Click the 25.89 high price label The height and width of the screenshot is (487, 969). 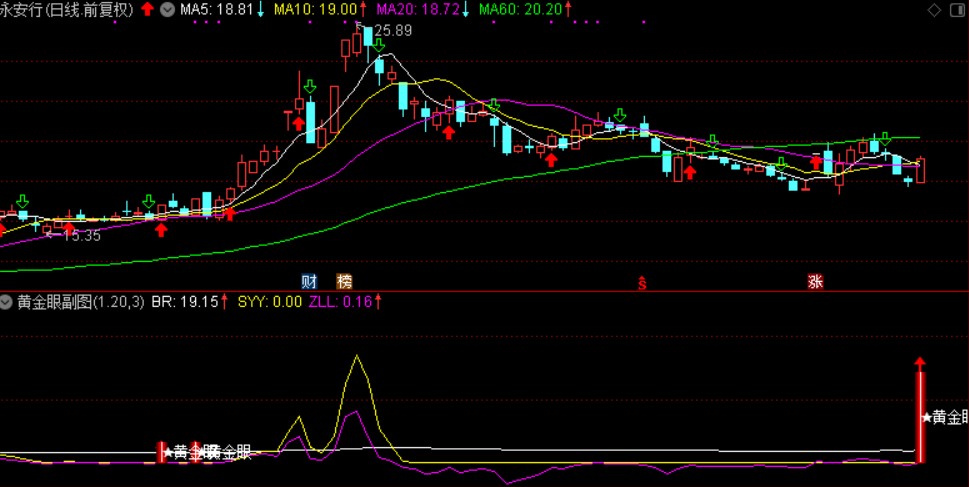393,30
